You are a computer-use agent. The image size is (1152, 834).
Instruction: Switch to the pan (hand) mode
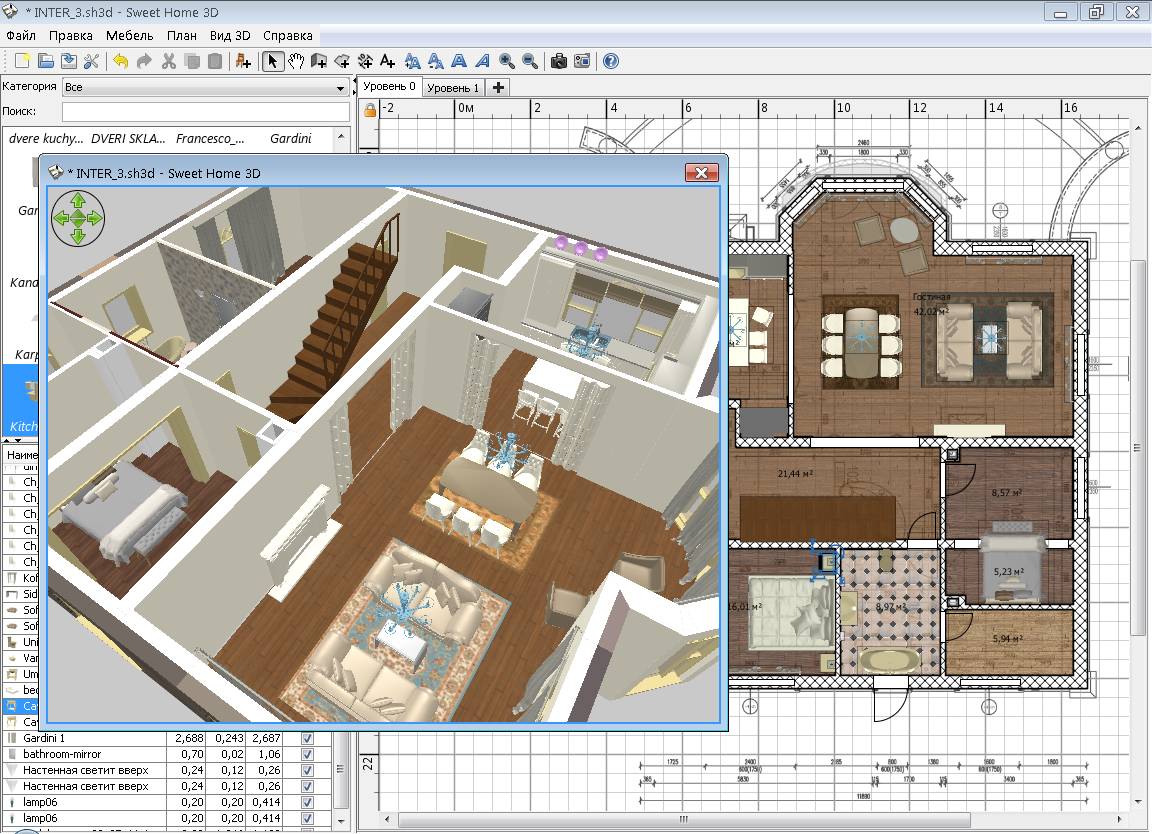point(297,61)
